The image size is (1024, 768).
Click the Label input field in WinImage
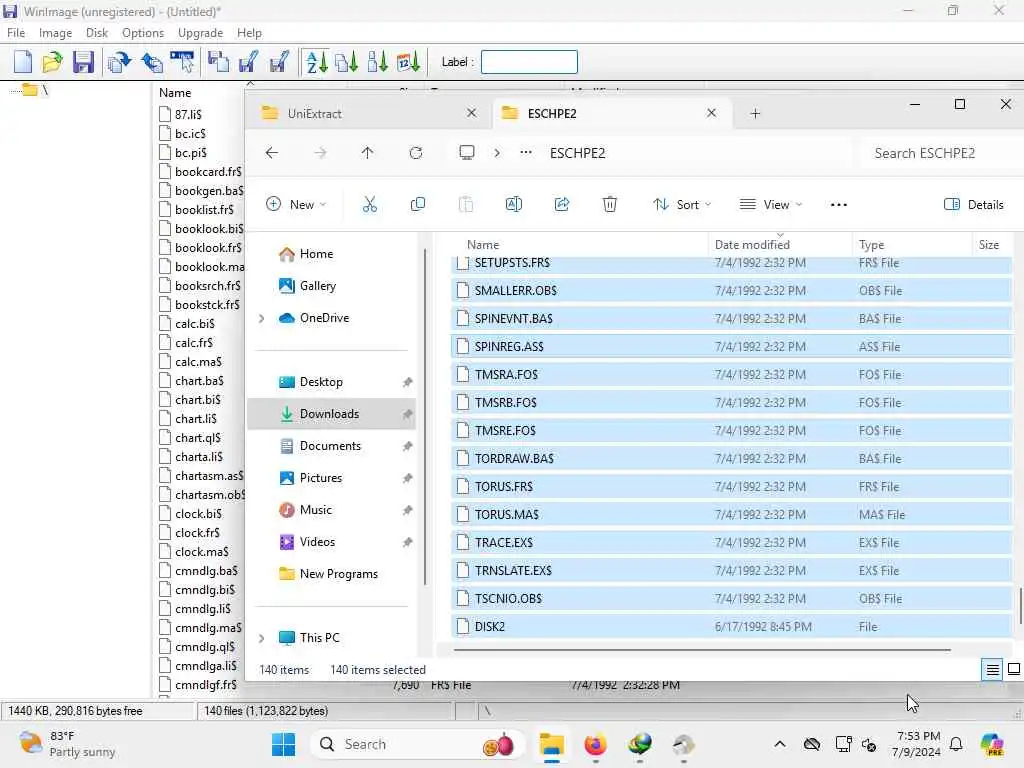(x=529, y=62)
